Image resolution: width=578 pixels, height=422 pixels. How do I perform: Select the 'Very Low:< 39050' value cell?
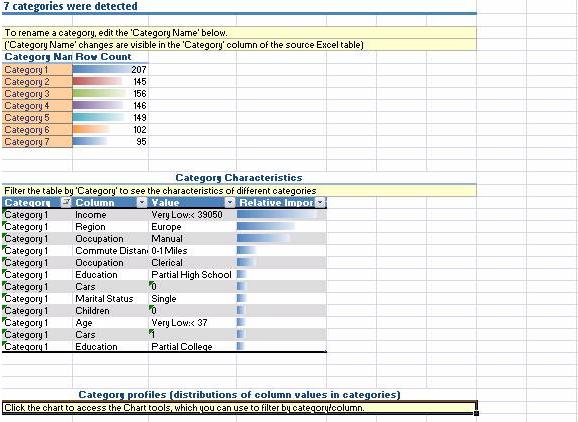[x=192, y=215]
